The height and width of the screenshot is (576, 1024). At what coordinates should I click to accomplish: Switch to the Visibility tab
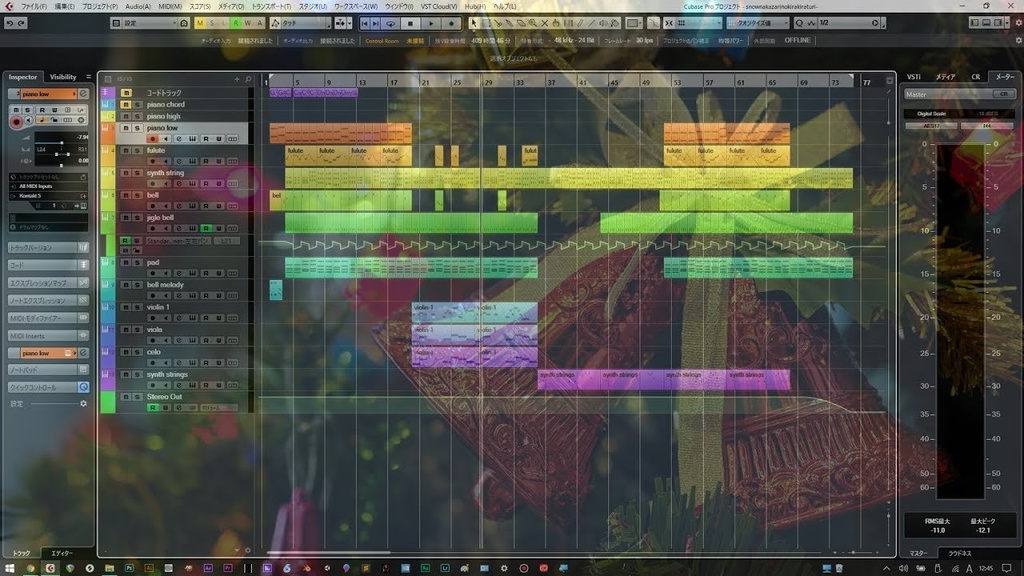(x=63, y=77)
